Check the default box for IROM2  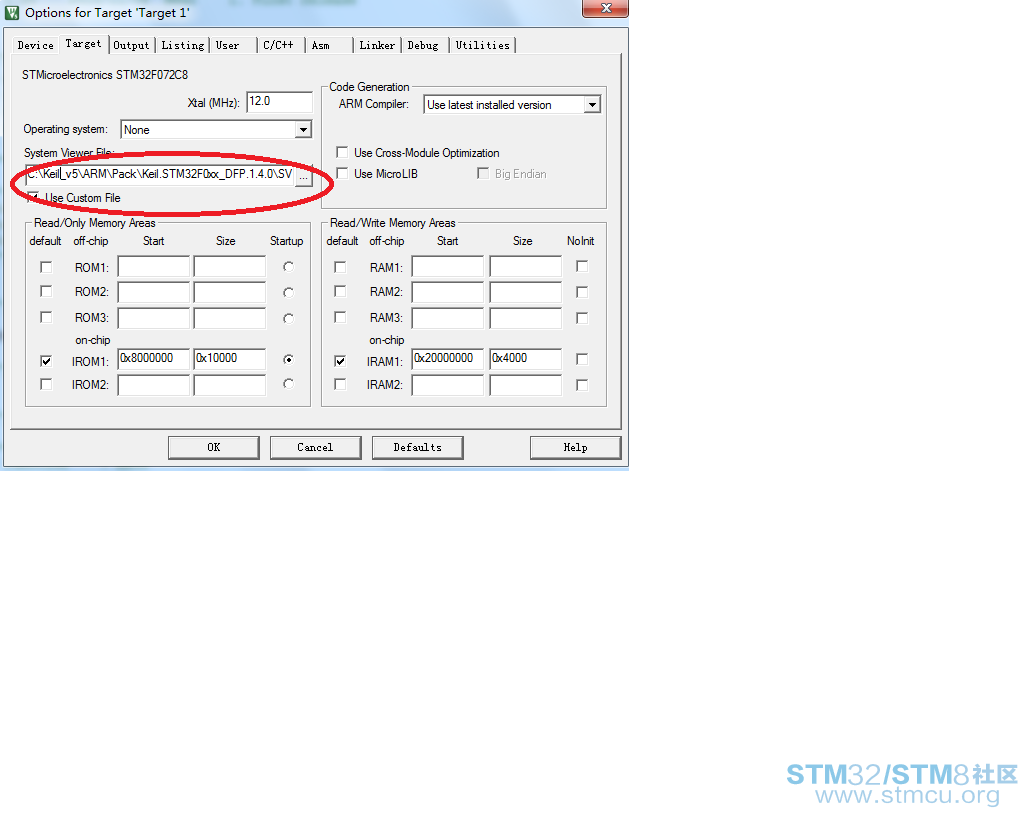[x=46, y=385]
